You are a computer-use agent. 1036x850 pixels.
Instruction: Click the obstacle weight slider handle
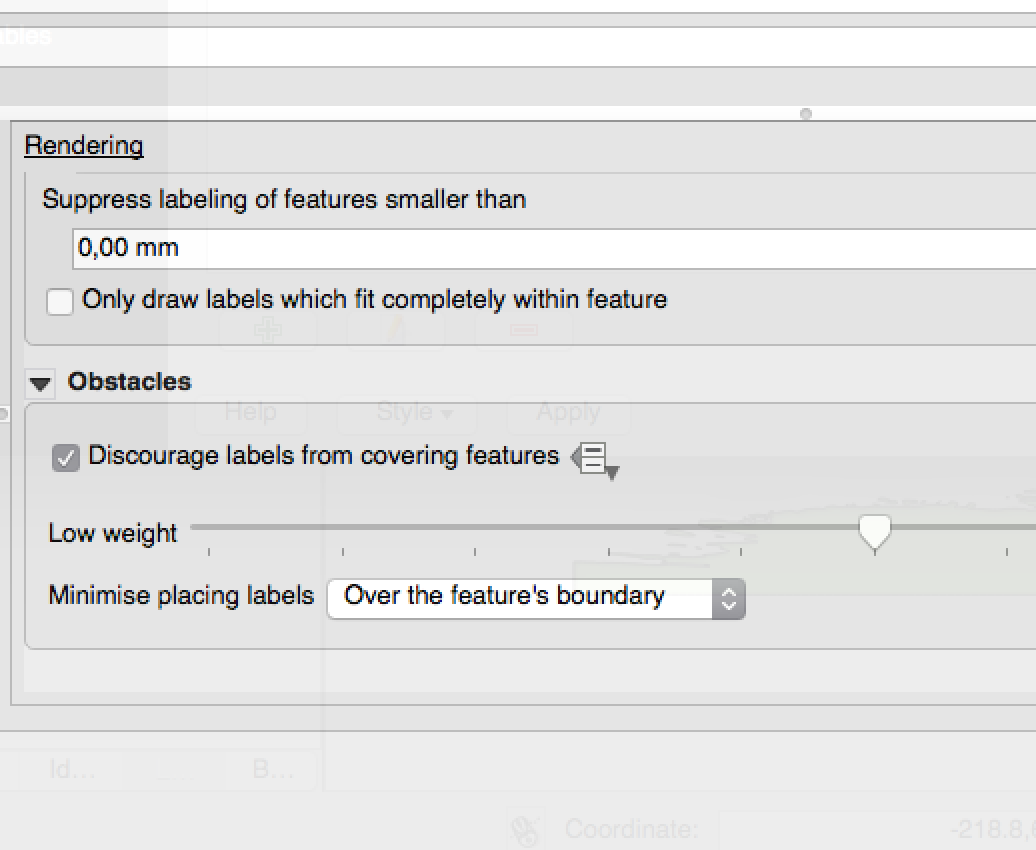[x=875, y=531]
